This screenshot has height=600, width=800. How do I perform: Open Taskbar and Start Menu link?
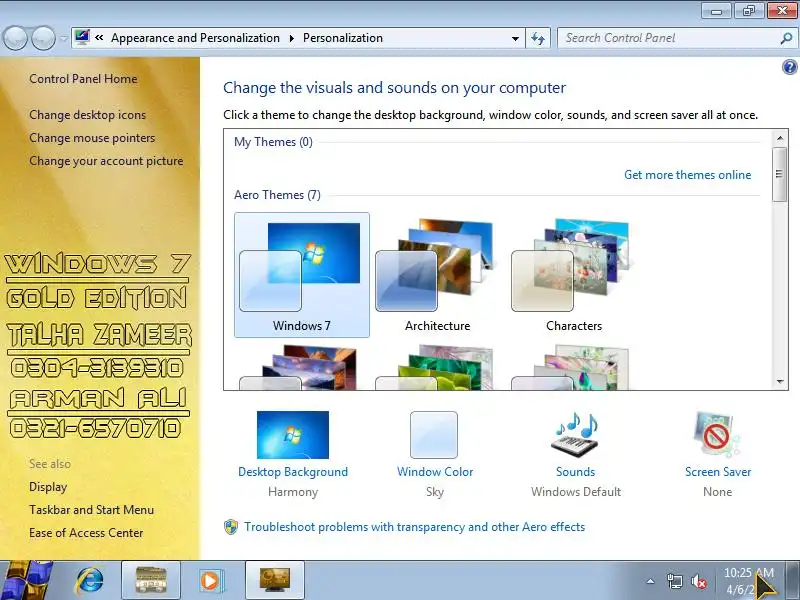(91, 510)
